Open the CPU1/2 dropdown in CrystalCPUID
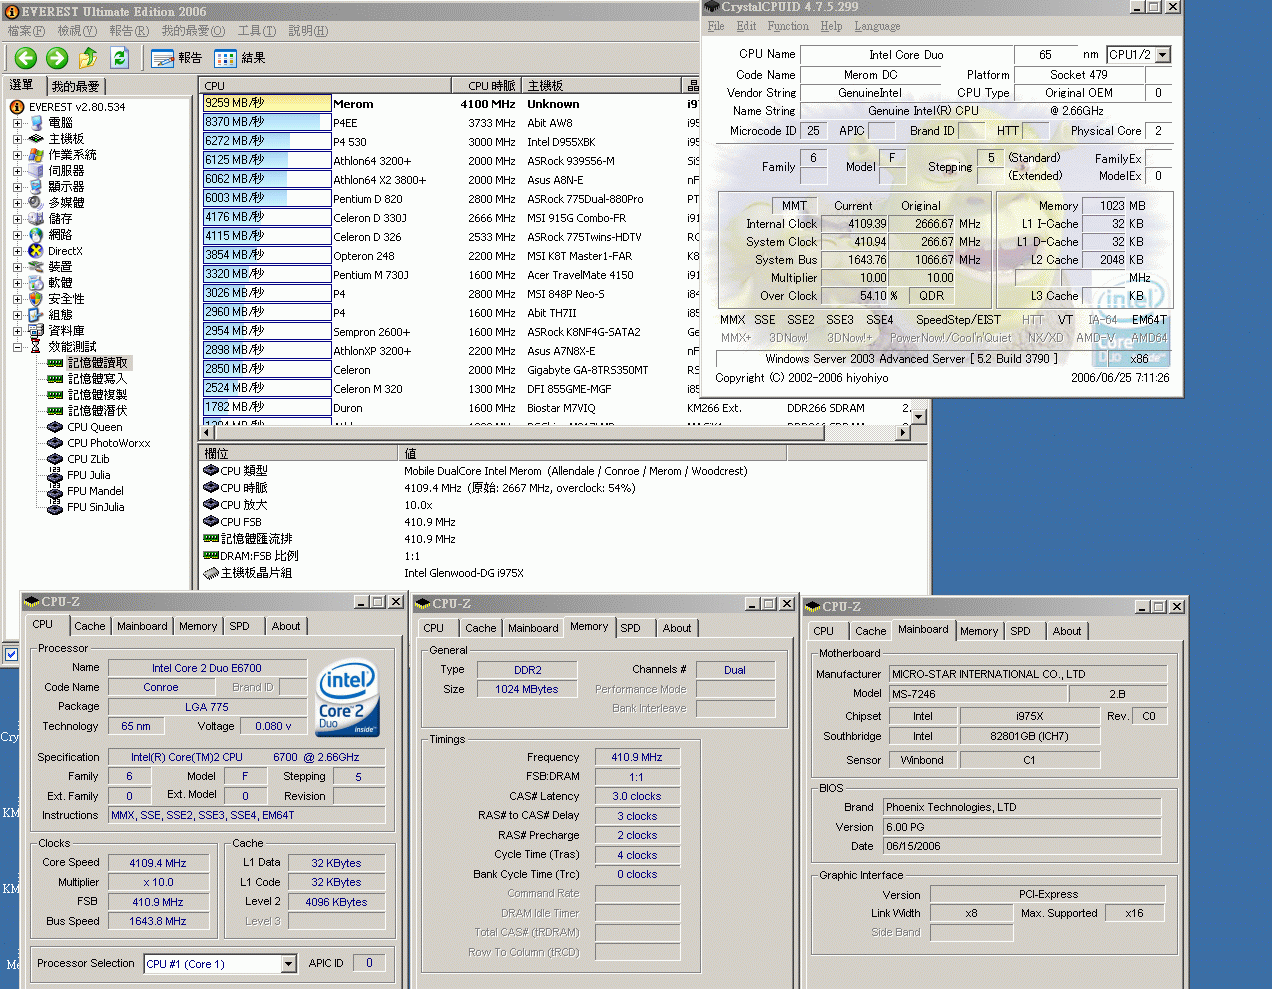Image resolution: width=1272 pixels, height=989 pixels. coord(1162,55)
